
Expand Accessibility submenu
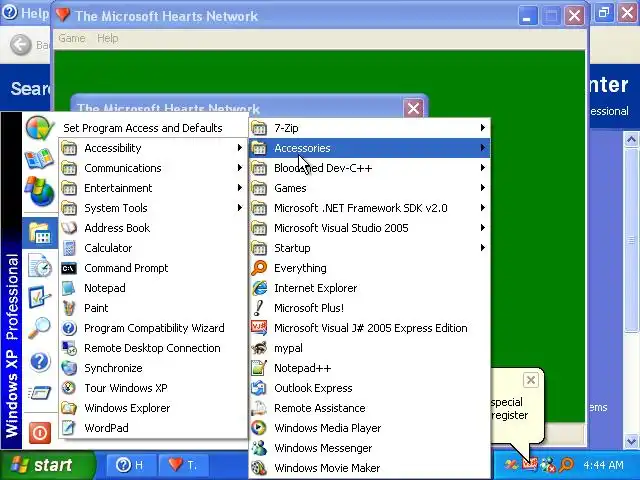[x=153, y=148]
